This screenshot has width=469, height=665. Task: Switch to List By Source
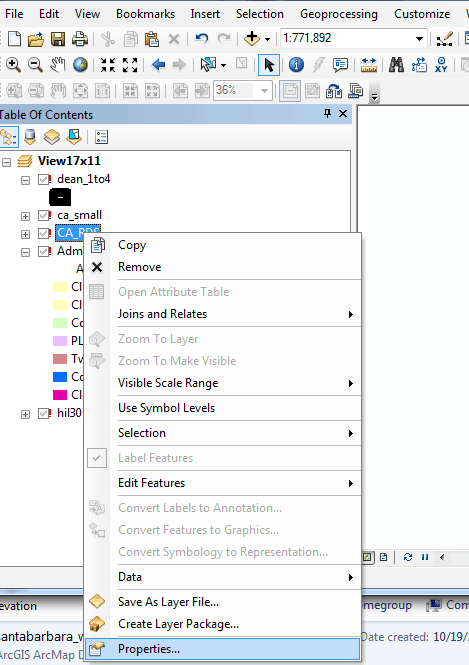point(30,137)
